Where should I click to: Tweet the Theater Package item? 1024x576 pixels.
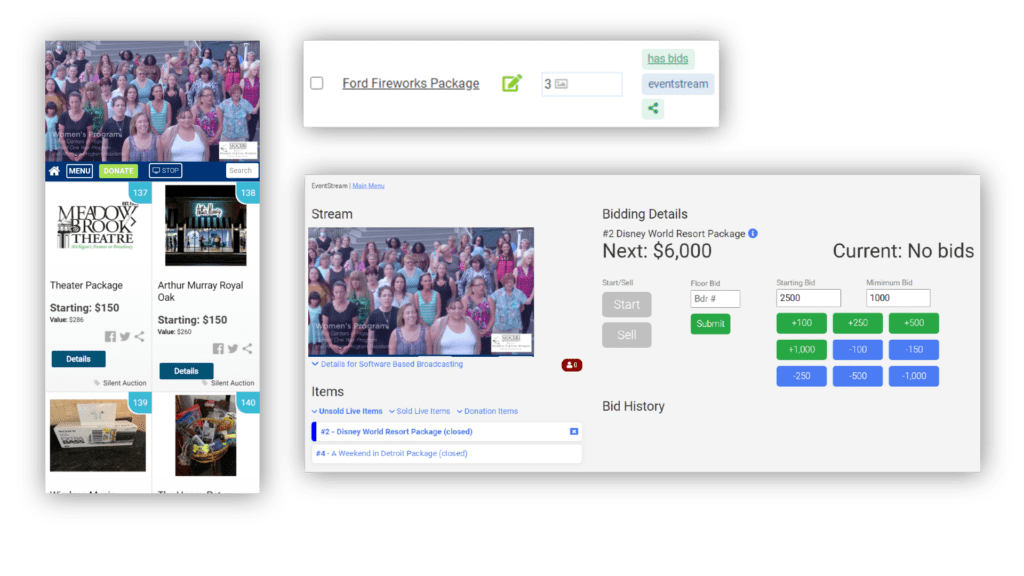coord(125,337)
